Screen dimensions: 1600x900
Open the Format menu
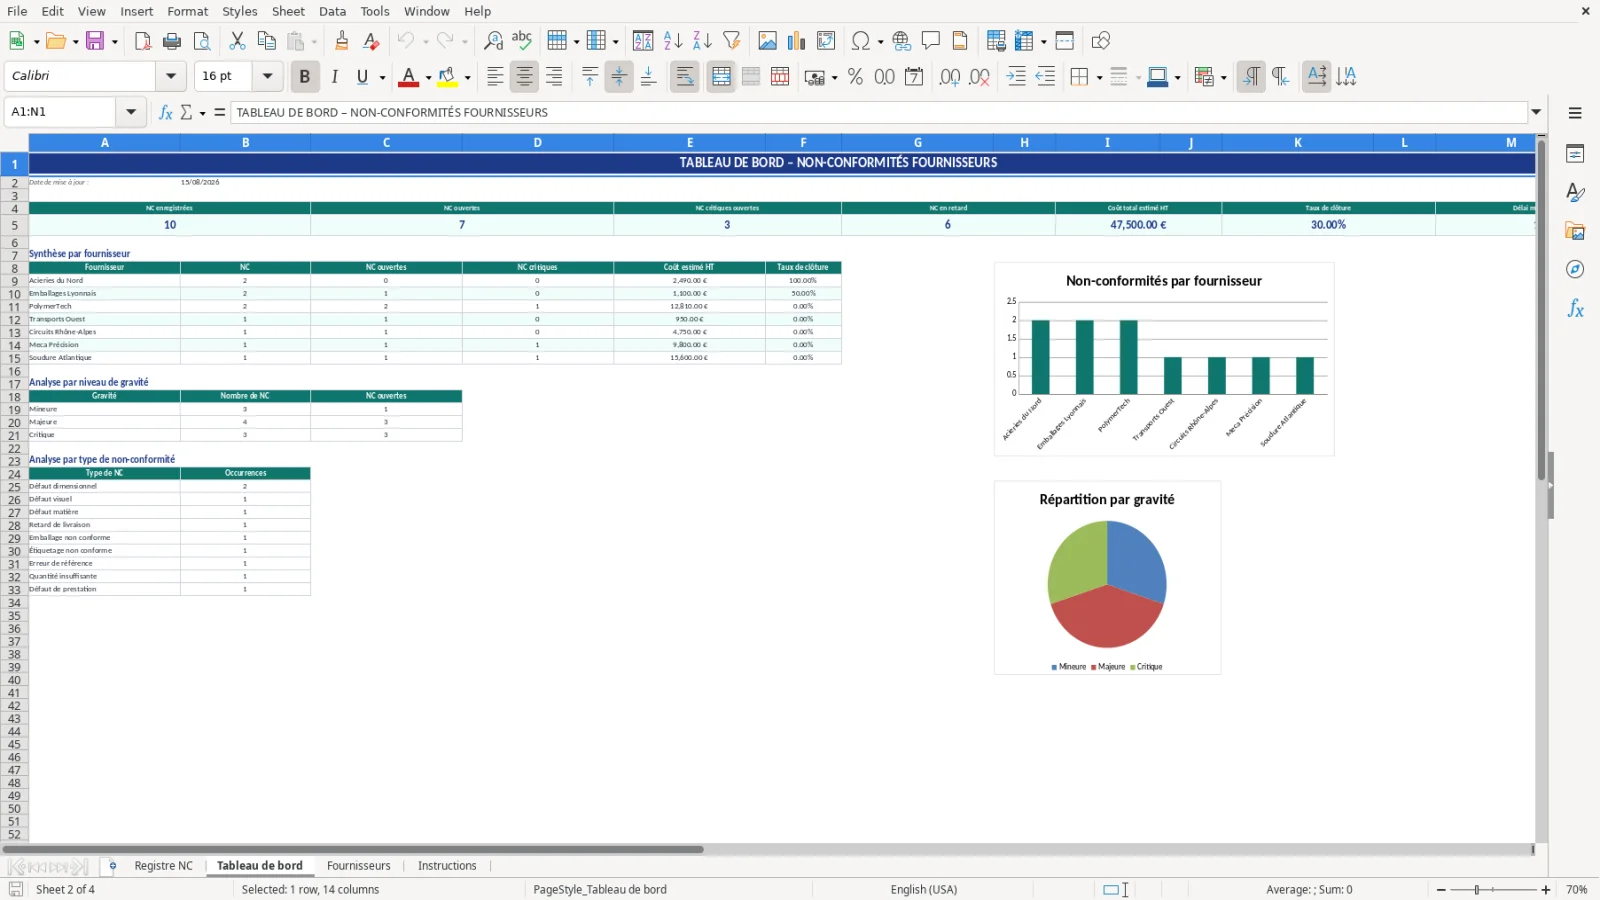pyautogui.click(x=188, y=11)
